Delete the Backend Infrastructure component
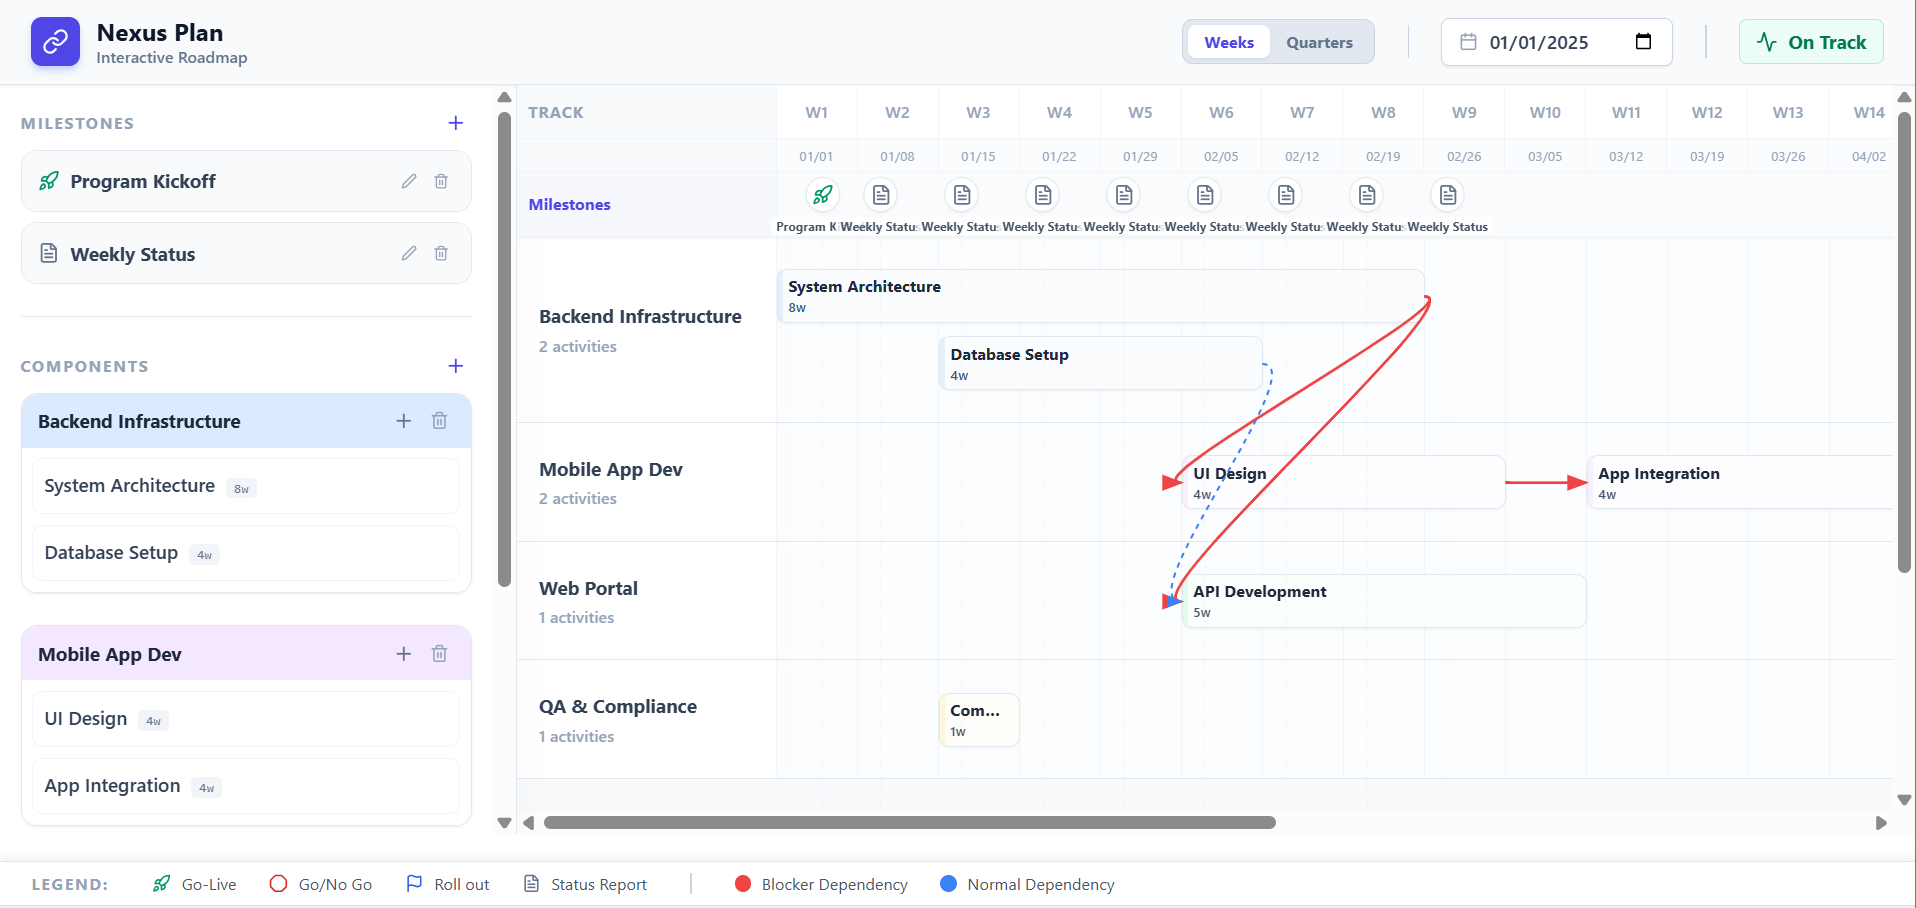The image size is (1916, 908). click(439, 421)
